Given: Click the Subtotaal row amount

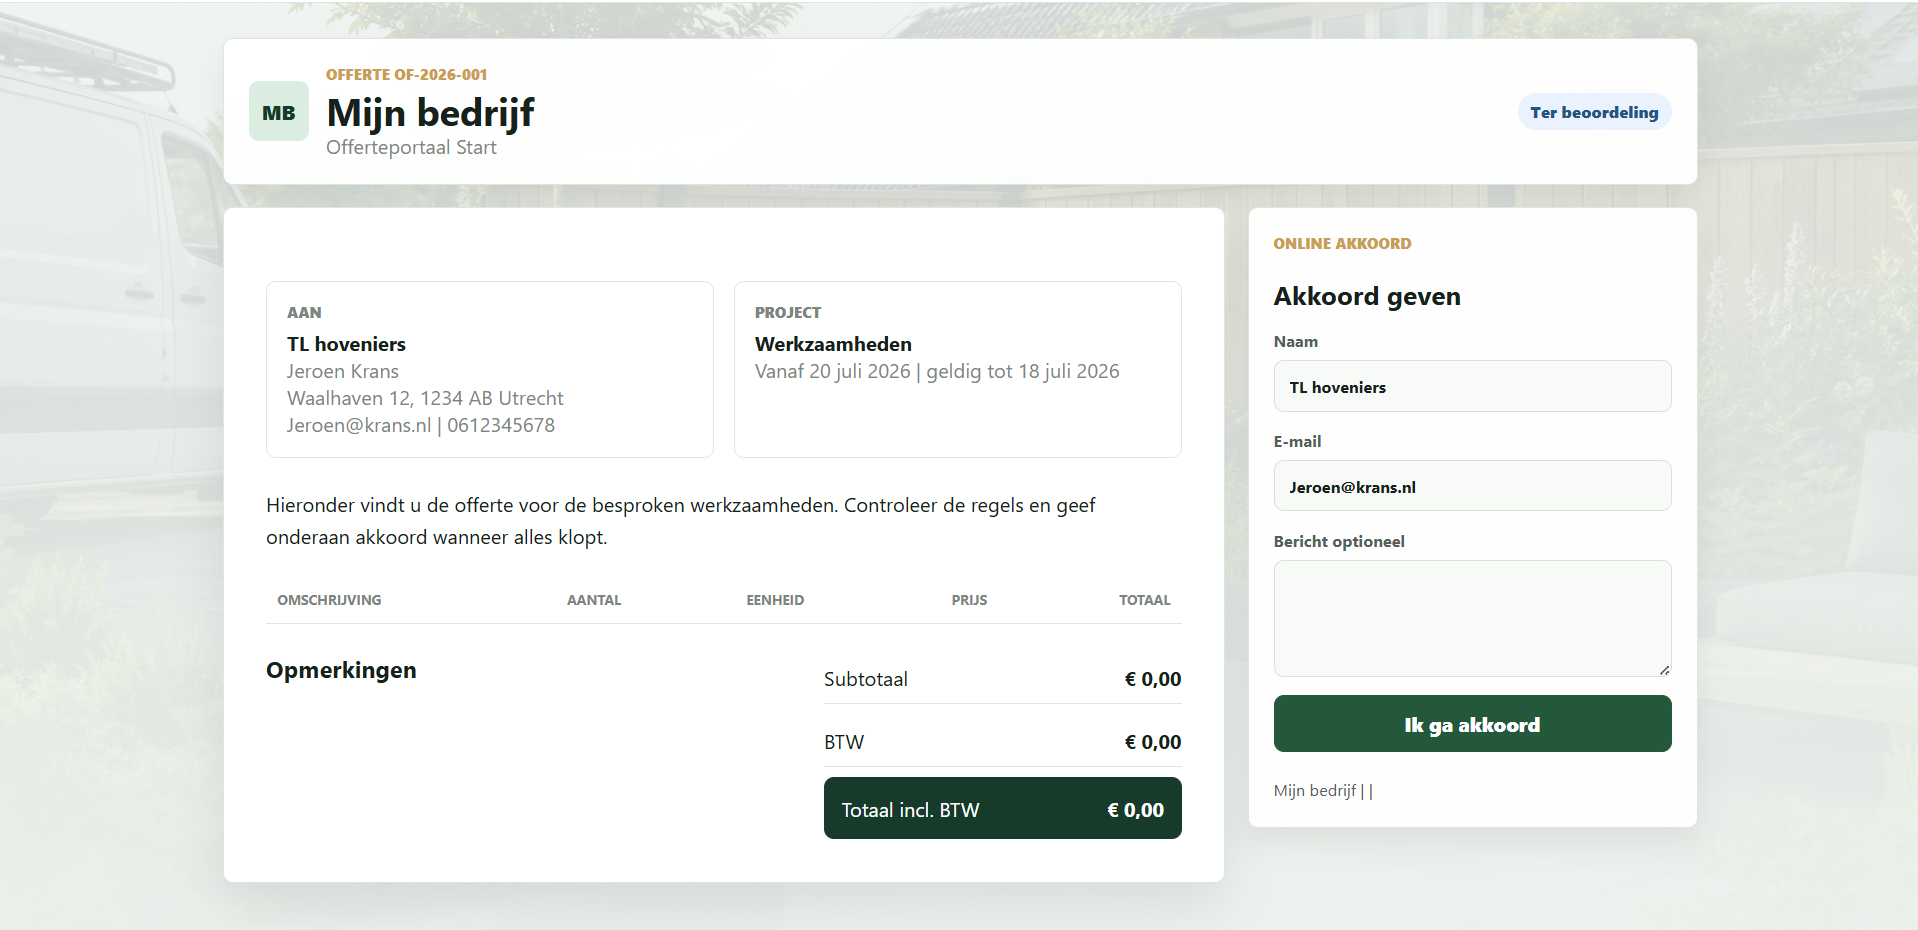Looking at the screenshot, I should (1153, 679).
